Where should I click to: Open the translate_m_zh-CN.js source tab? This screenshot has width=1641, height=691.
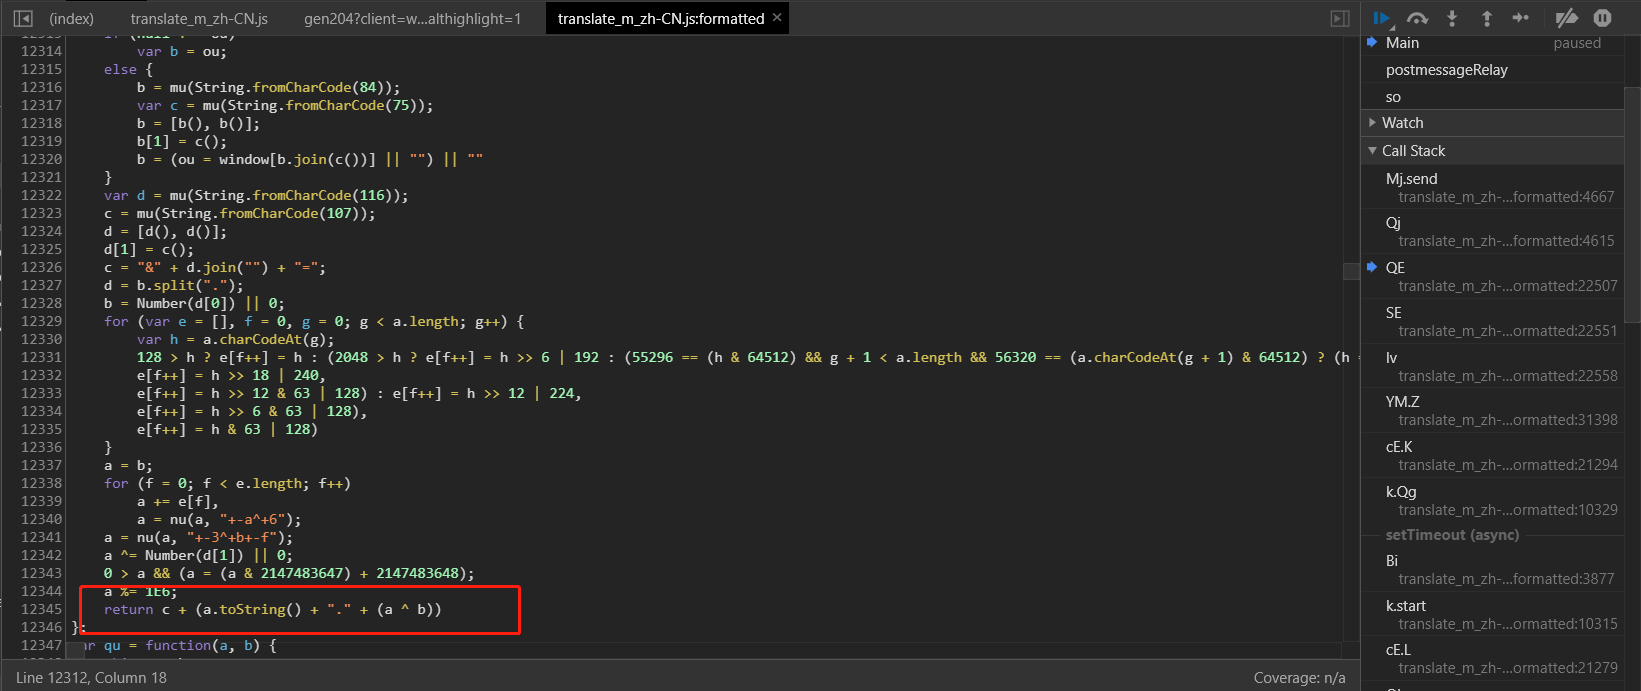[x=199, y=18]
